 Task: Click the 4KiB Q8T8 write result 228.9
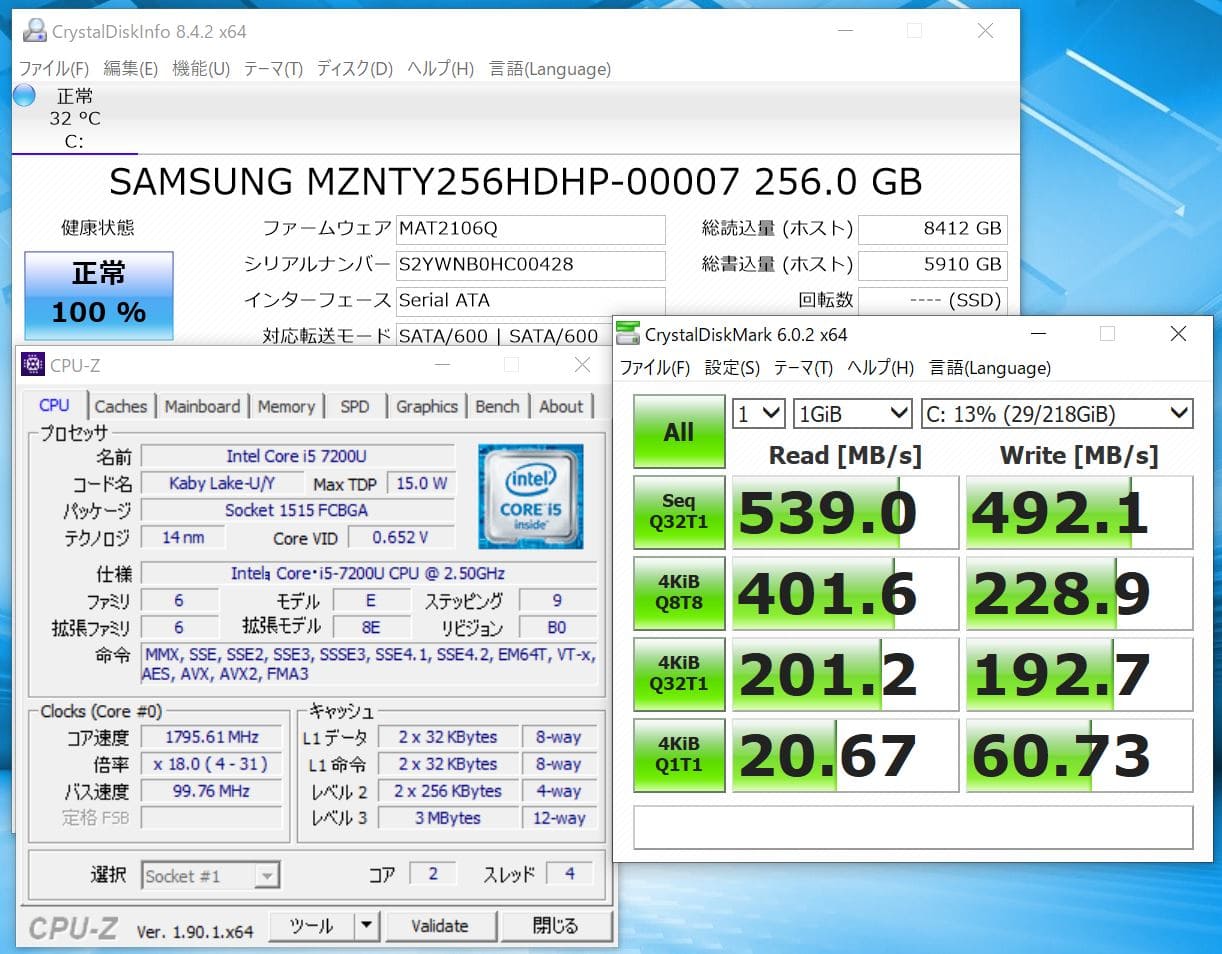click(1080, 594)
